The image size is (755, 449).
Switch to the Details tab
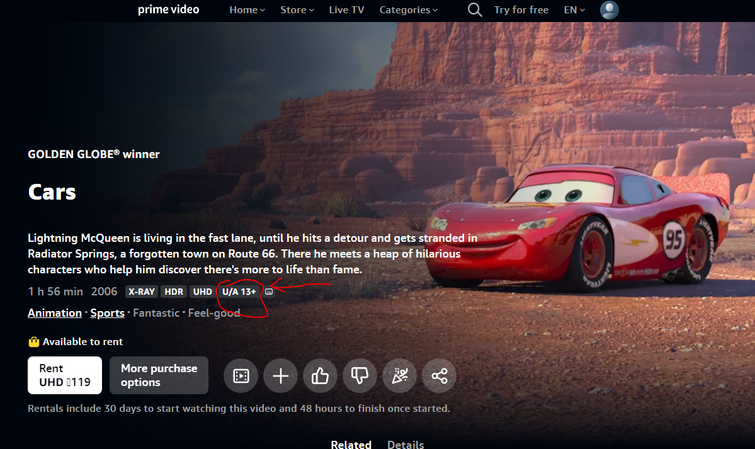pos(405,444)
